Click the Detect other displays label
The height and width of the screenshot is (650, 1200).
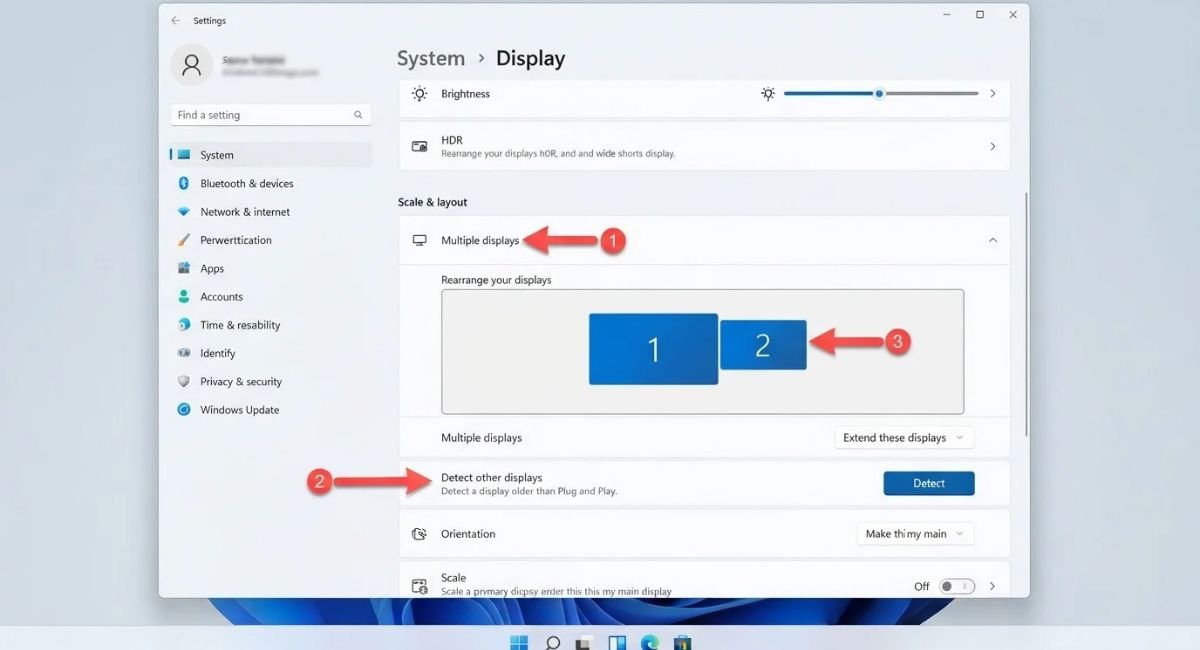(491, 477)
